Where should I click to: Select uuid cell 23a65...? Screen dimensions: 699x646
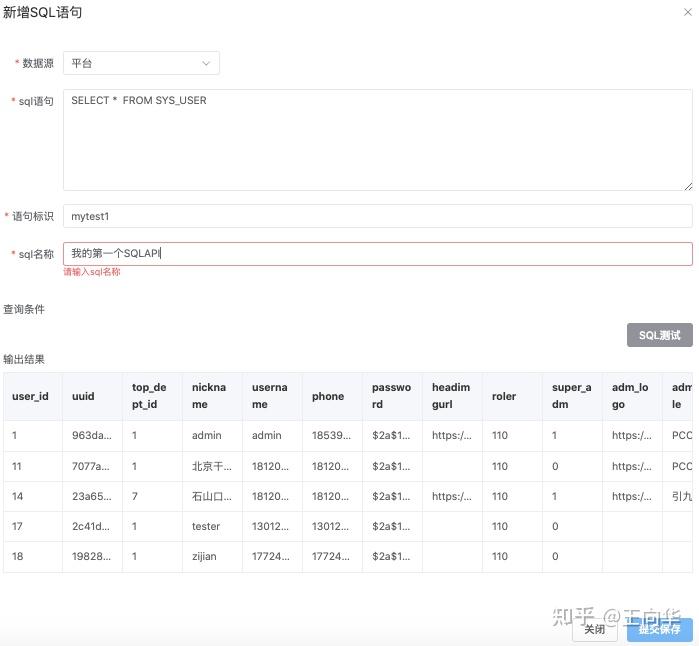click(92, 496)
